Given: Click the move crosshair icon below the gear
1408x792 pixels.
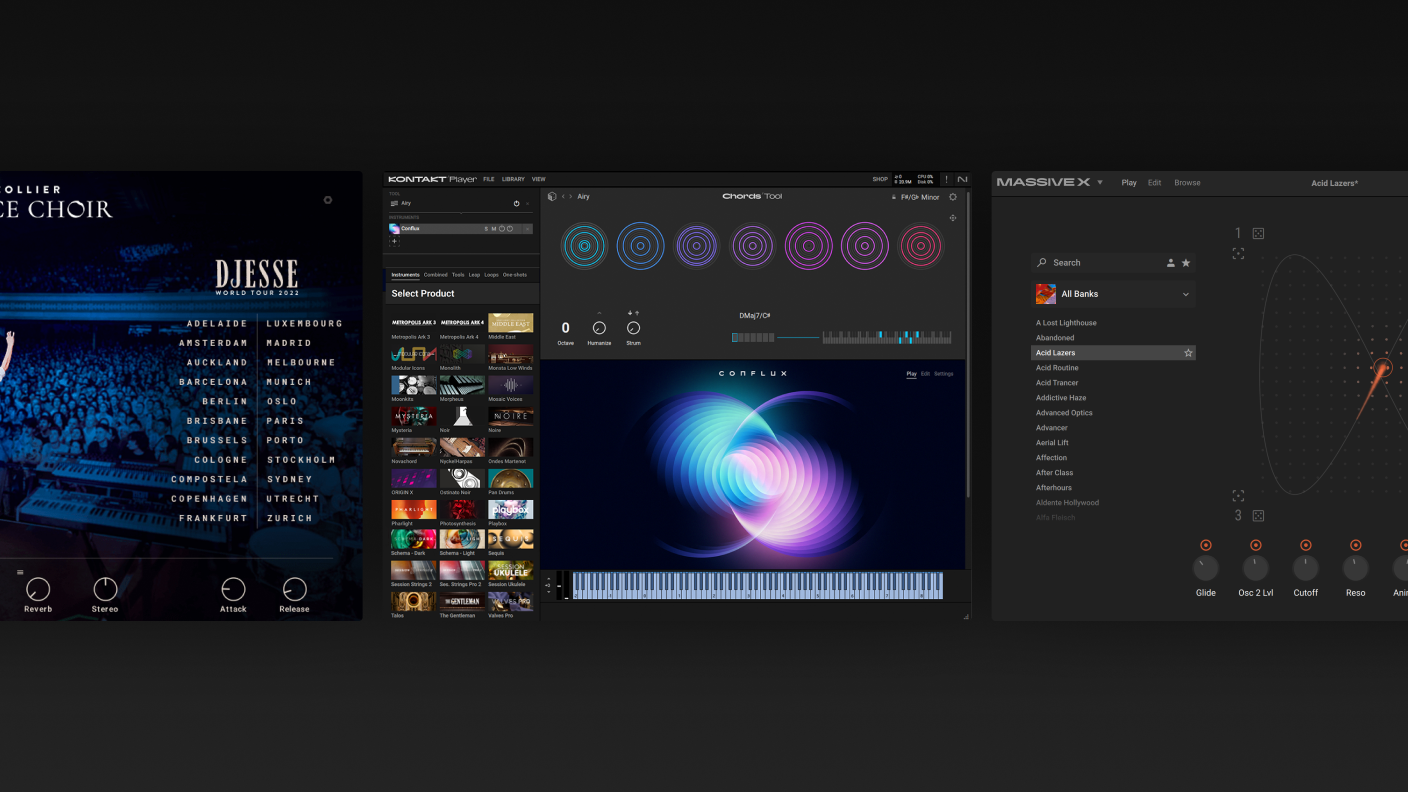Looking at the screenshot, I should 953,218.
